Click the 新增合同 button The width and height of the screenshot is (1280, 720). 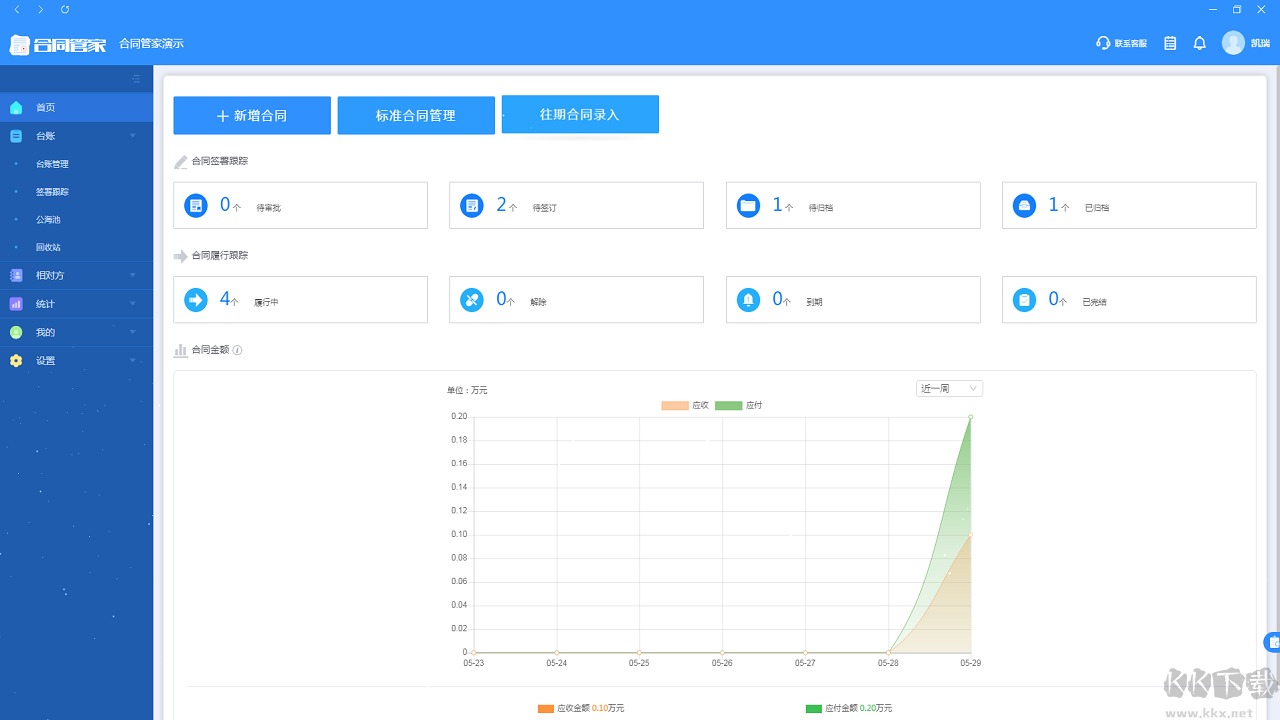252,115
